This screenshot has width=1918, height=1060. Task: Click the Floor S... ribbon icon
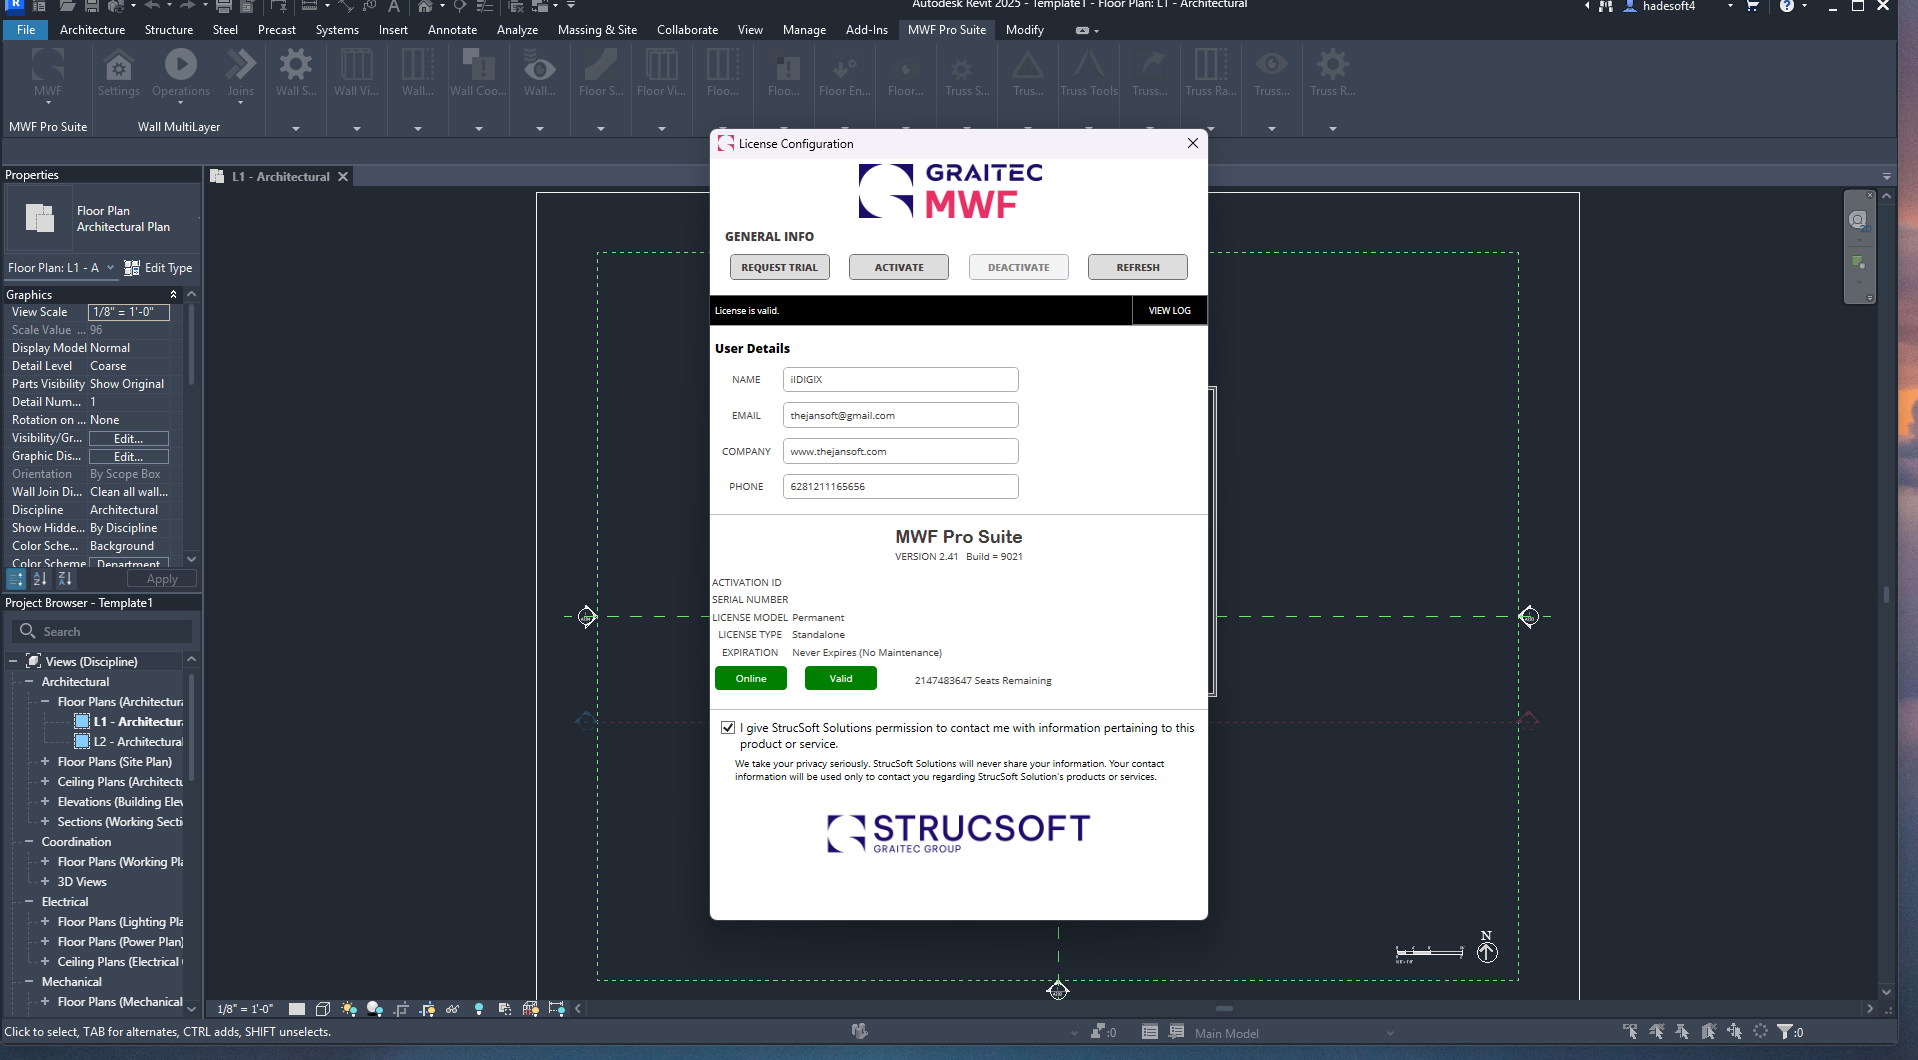point(601,65)
